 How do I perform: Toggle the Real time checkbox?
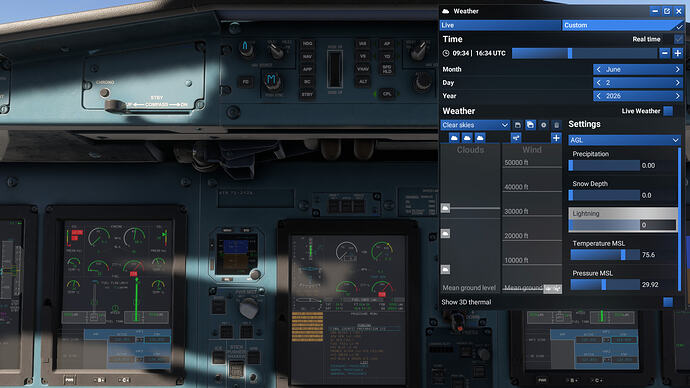click(x=679, y=39)
